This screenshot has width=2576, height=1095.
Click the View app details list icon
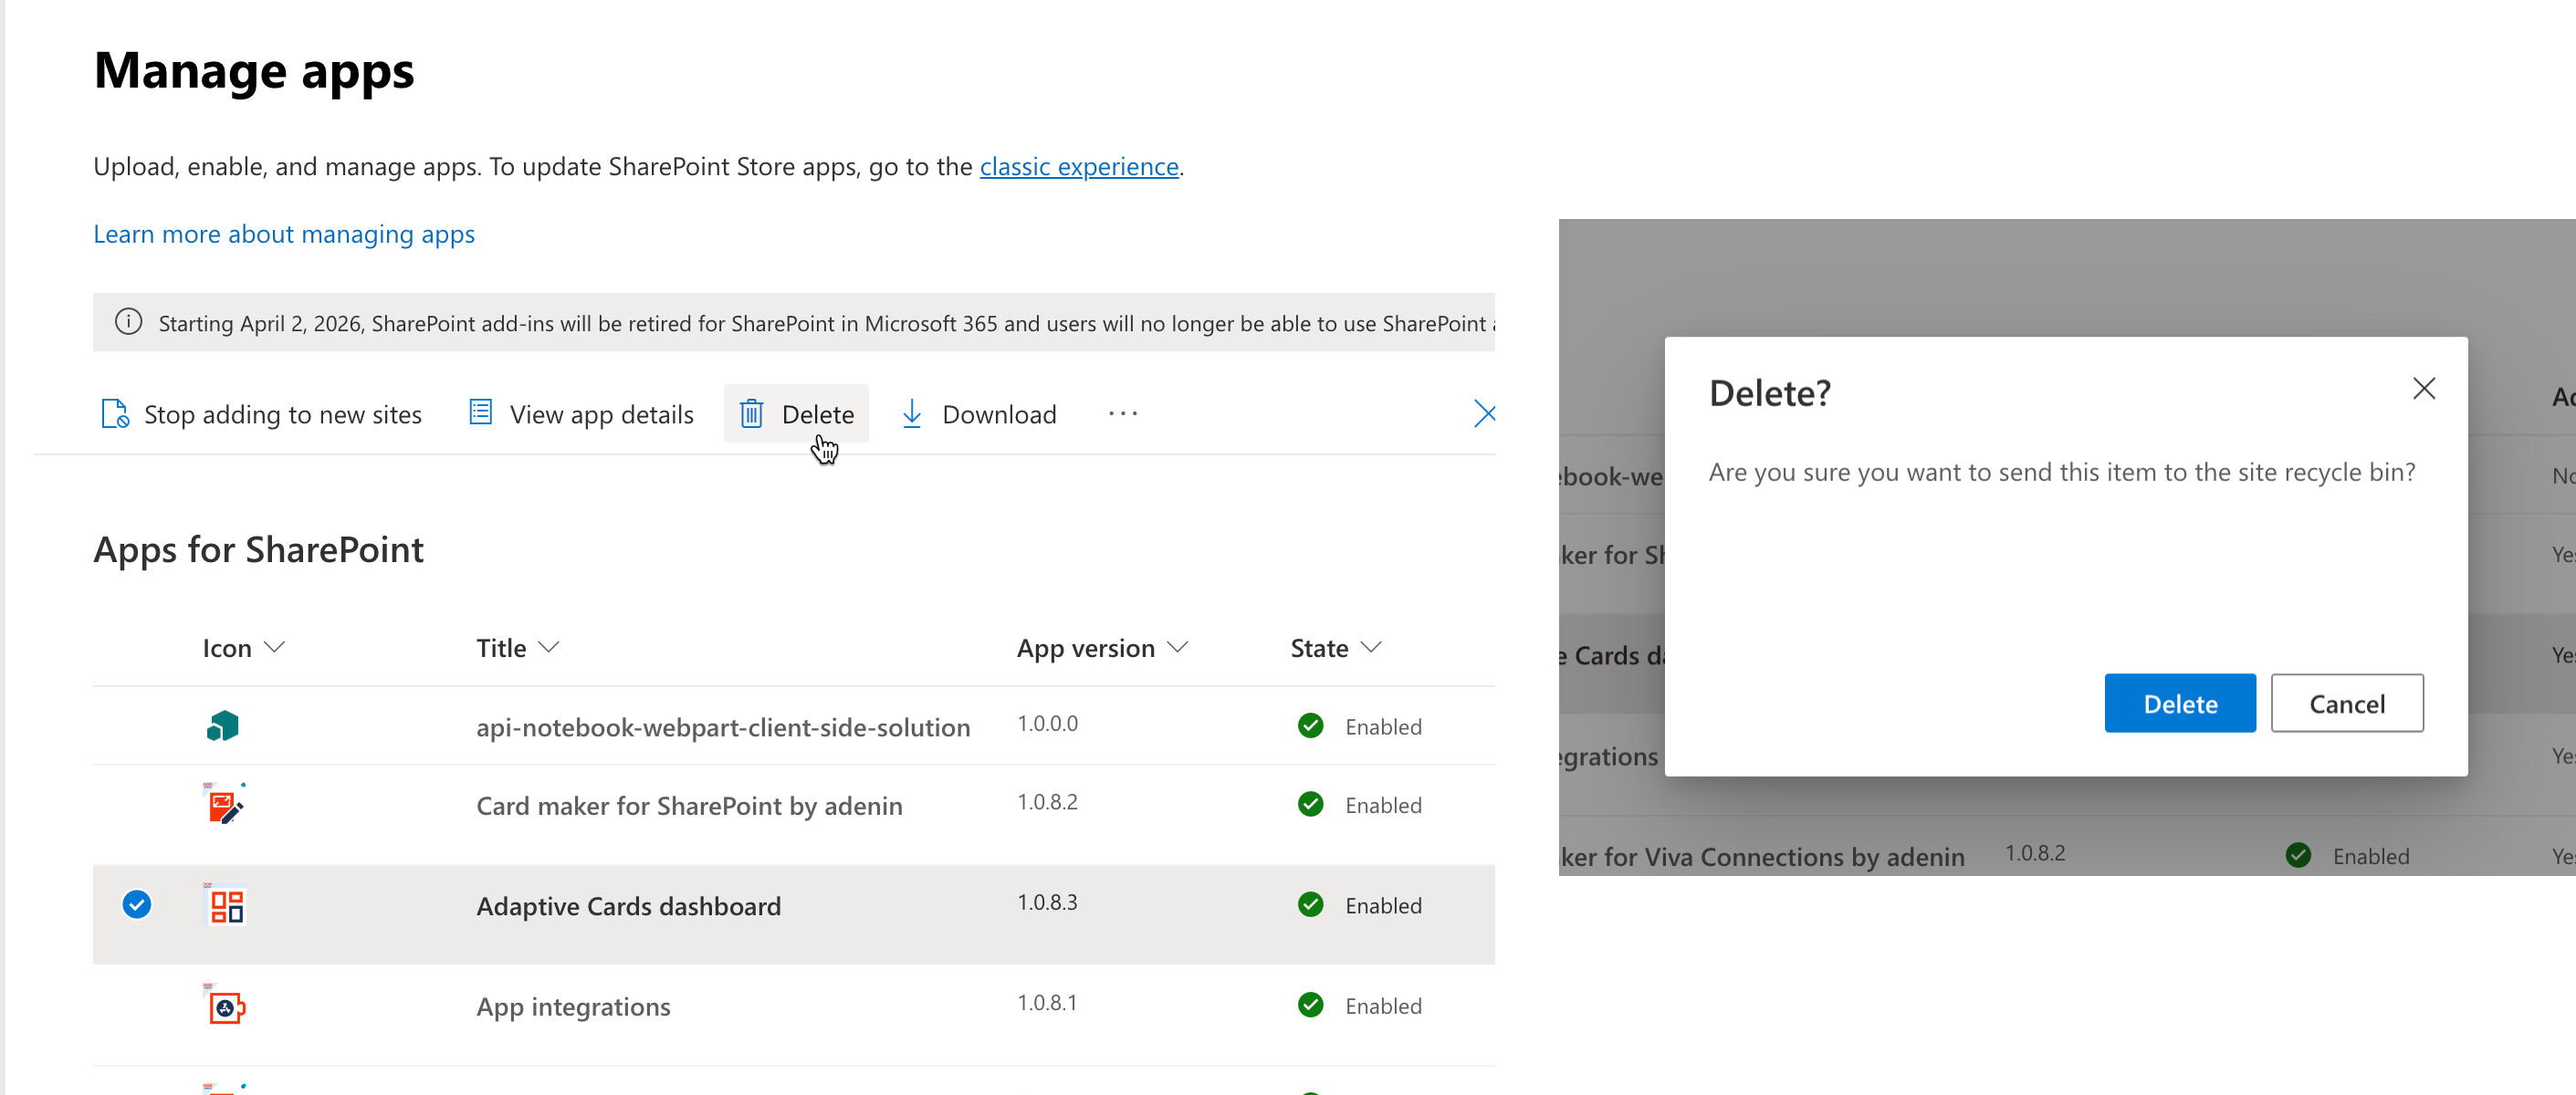[481, 412]
